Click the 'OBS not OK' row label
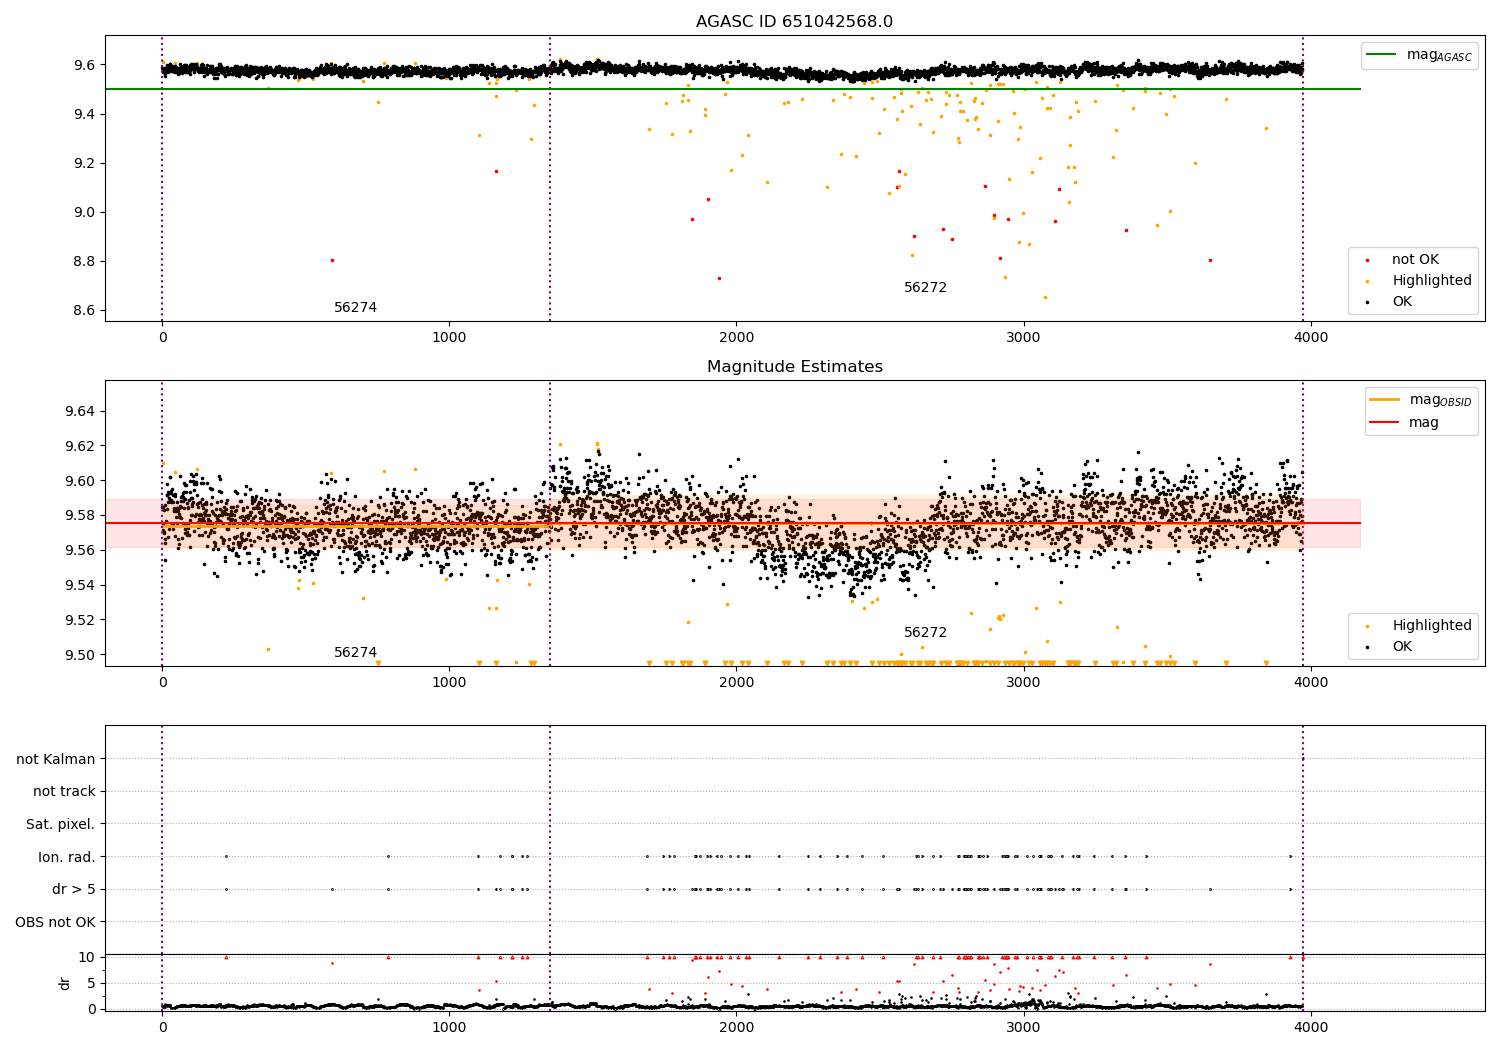Screen dimensions: 1500x1050 (56, 922)
